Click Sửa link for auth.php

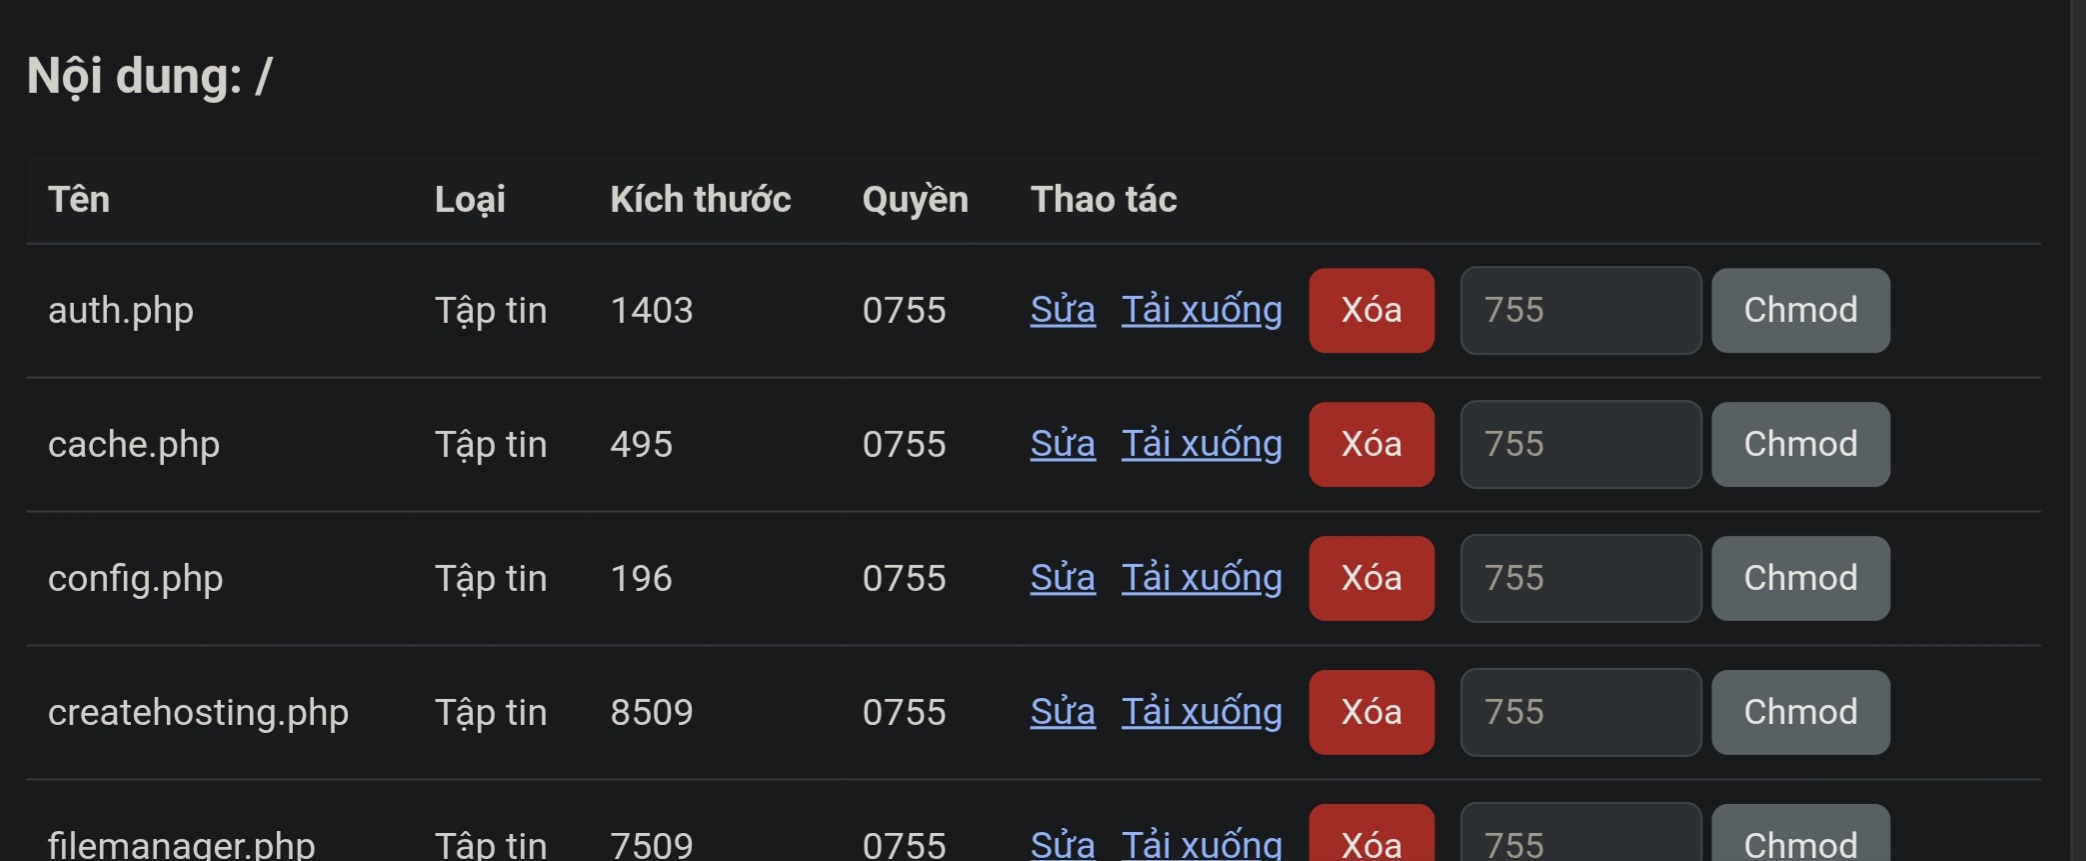(1062, 310)
